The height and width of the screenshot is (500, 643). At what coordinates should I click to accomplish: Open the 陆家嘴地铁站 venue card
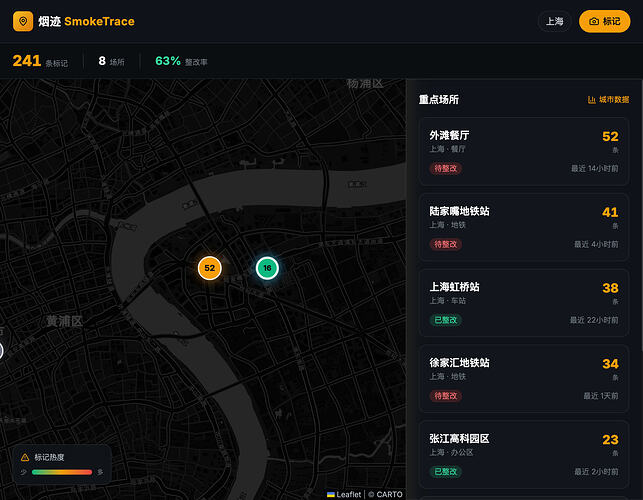pos(524,227)
